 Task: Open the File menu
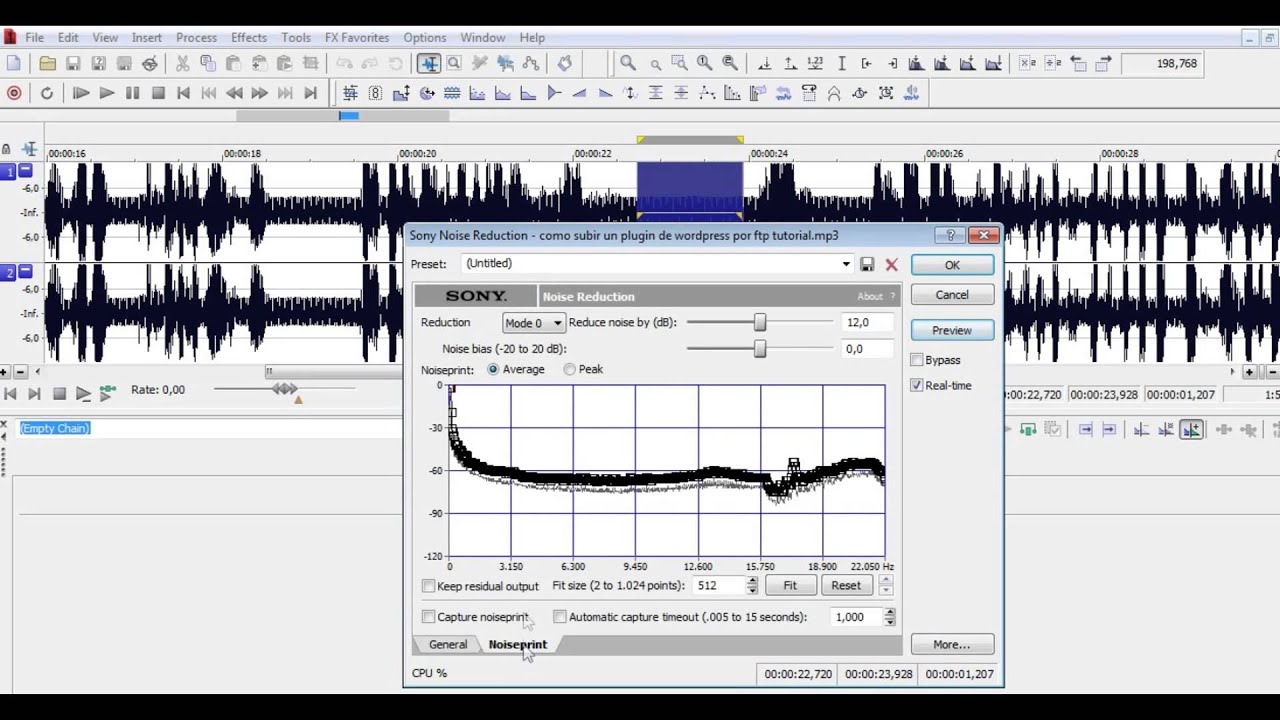pos(34,37)
